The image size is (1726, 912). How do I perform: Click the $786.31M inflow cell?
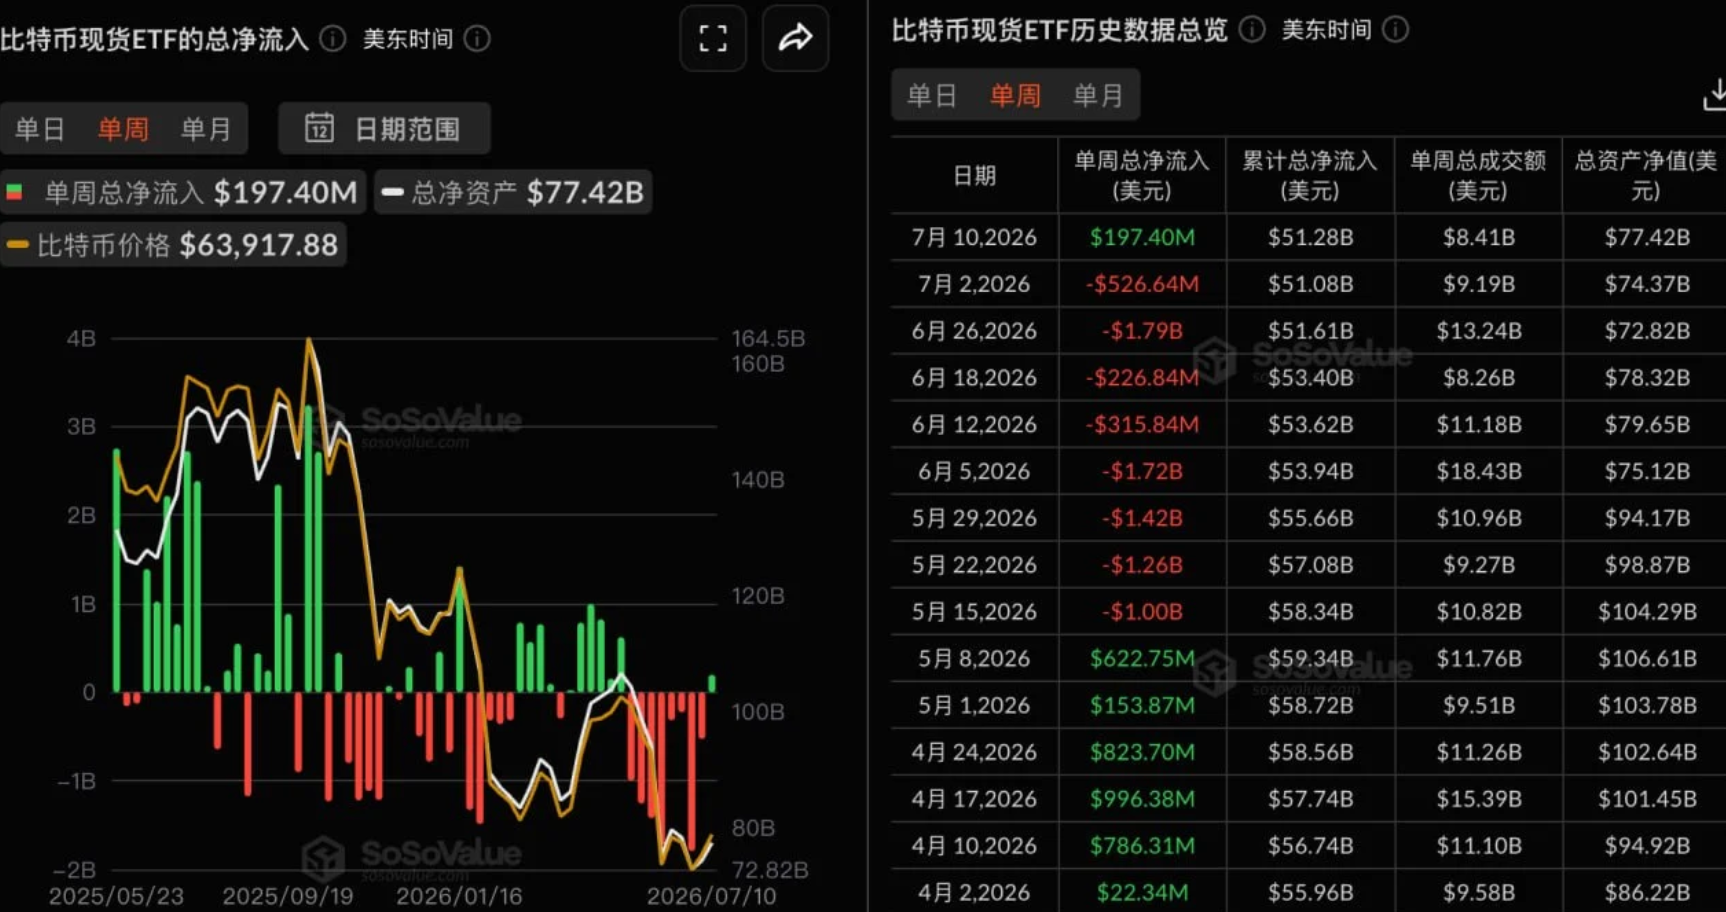coord(1142,846)
